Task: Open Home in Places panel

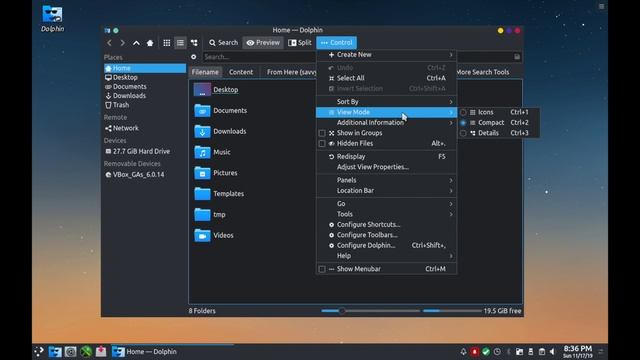Action: (145, 68)
